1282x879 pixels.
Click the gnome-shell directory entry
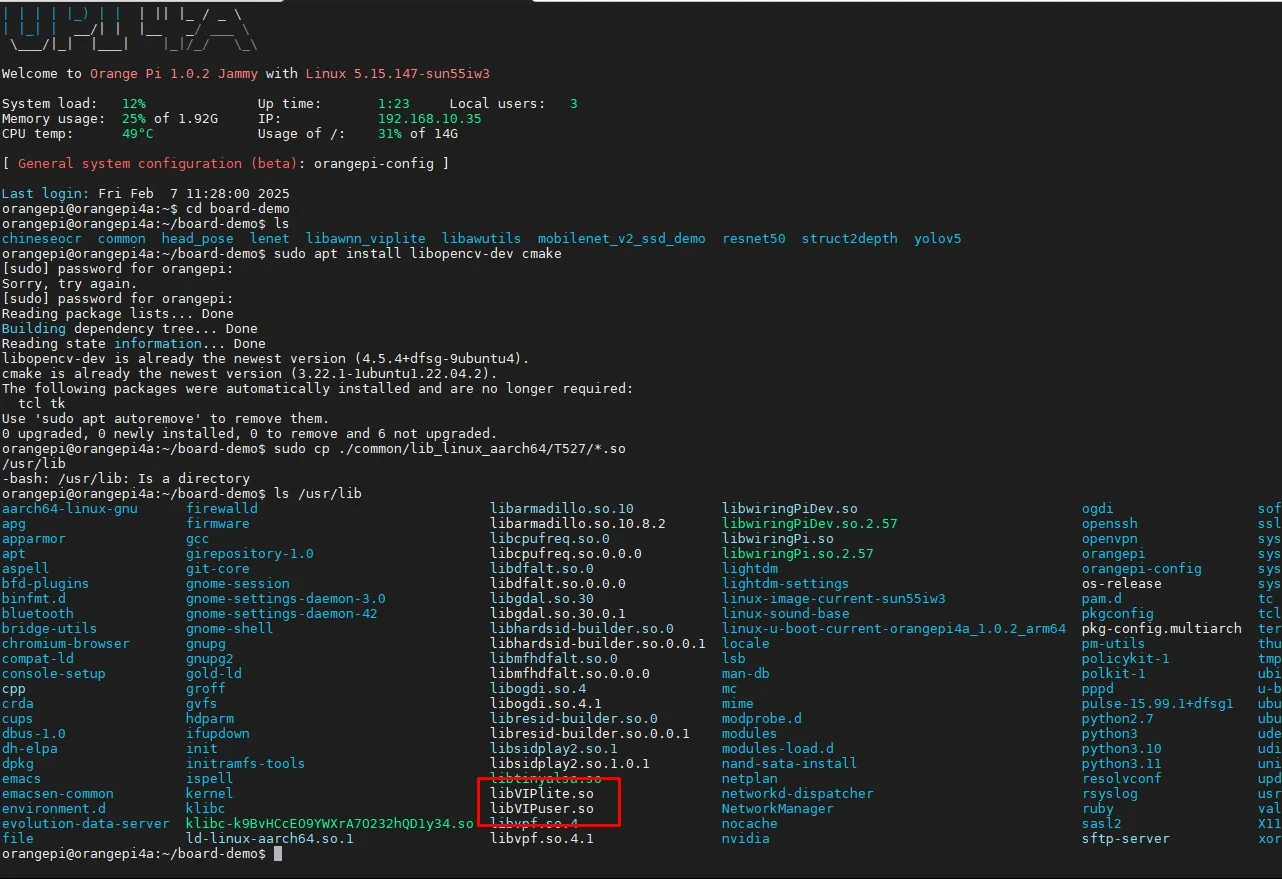(x=229, y=628)
